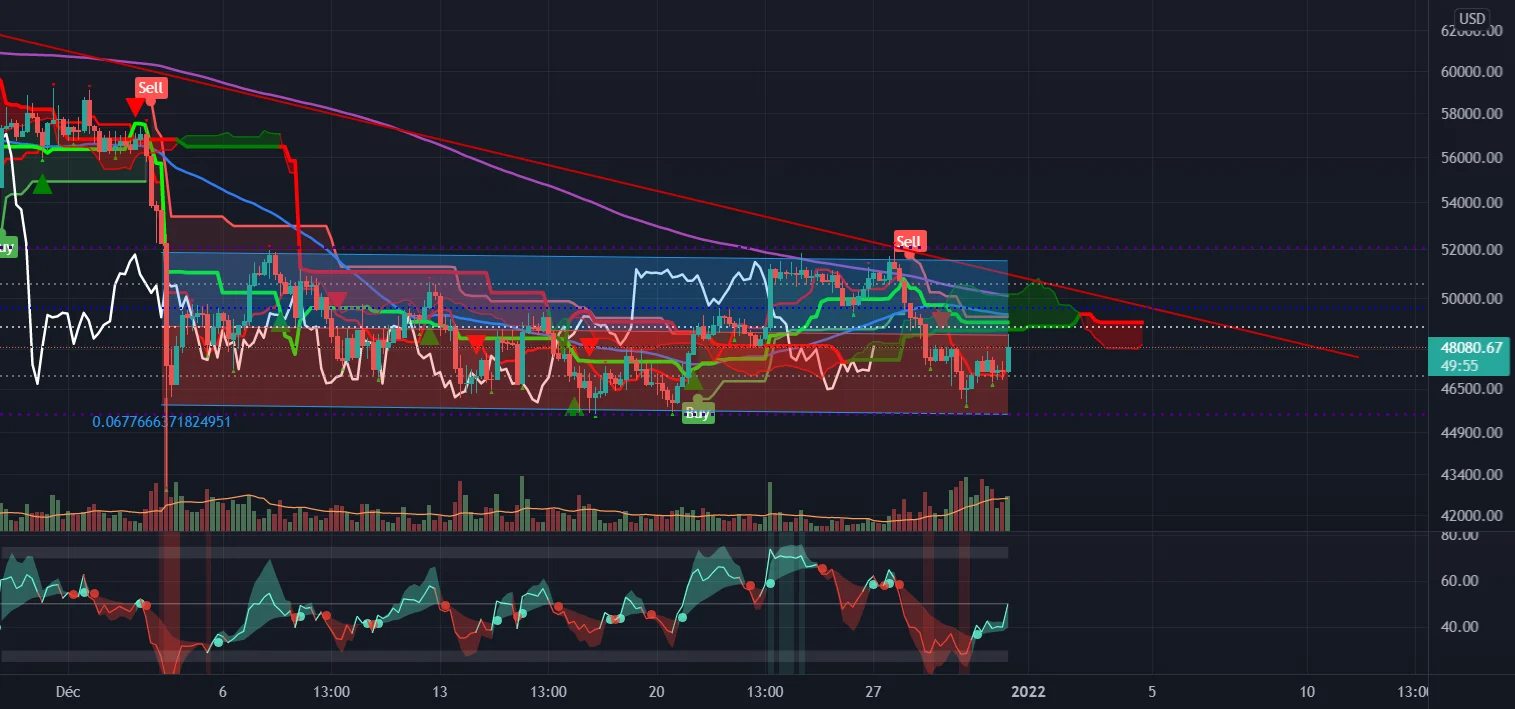Click the 13 date on time axis
The height and width of the screenshot is (709, 1515).
click(x=439, y=691)
